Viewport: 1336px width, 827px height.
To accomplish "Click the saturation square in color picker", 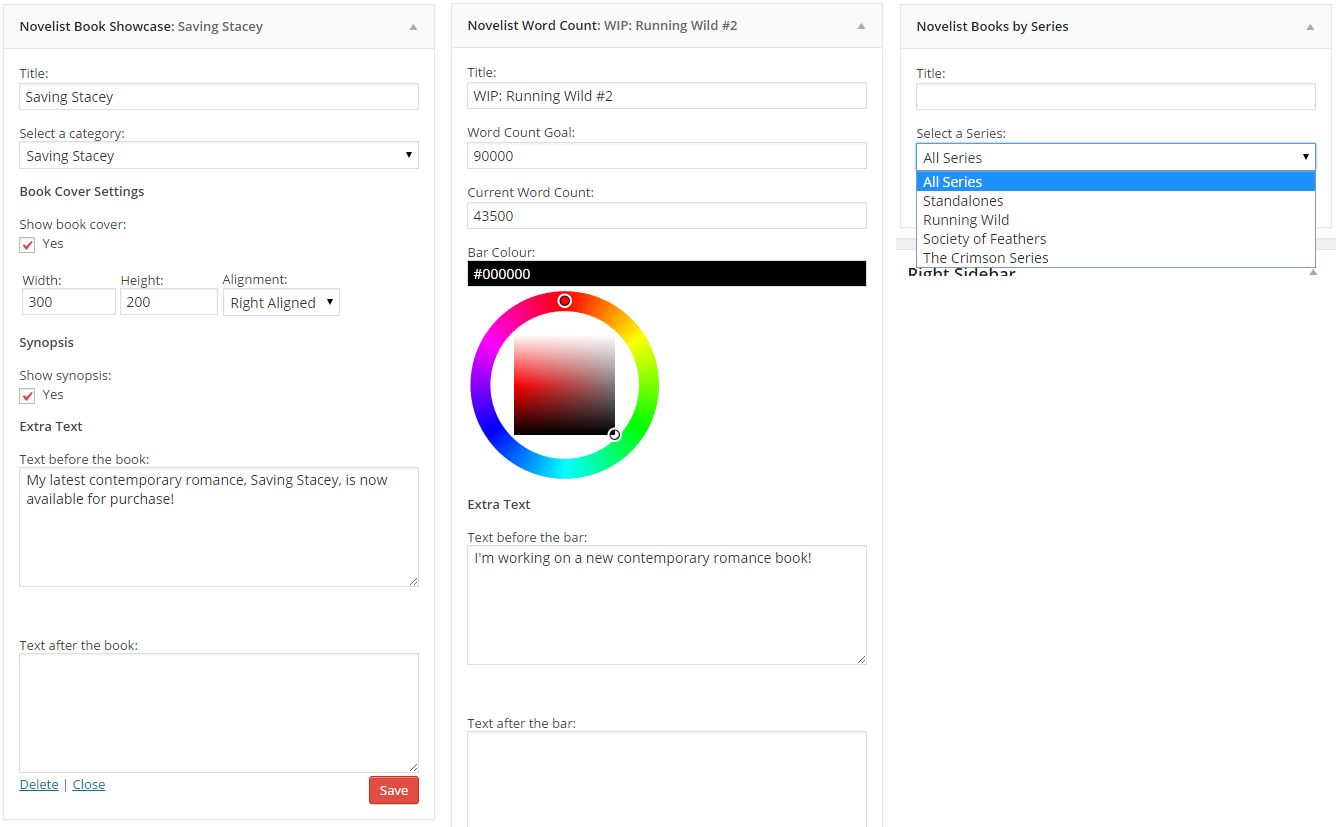I will [564, 385].
